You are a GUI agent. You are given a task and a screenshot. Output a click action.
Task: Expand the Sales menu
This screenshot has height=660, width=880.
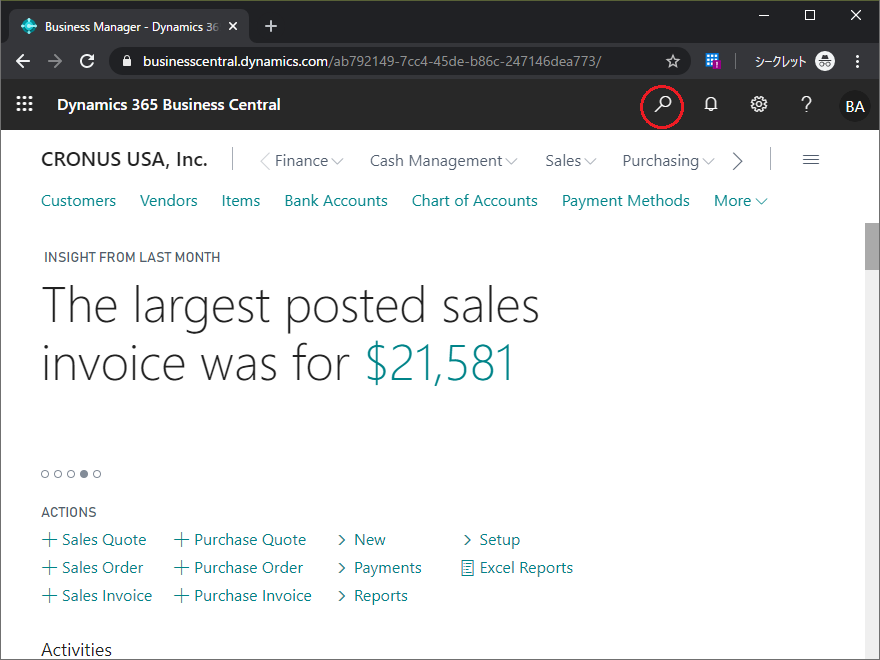point(570,161)
